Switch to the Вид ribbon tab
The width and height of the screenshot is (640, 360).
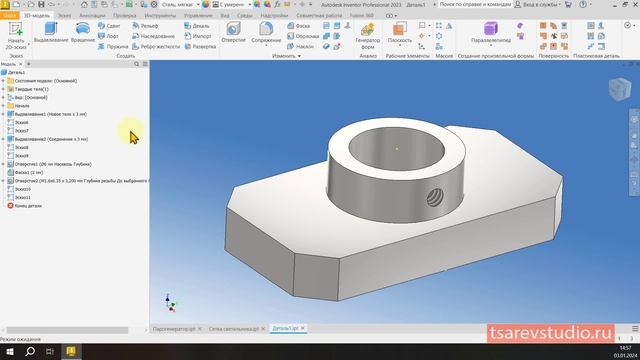coord(225,16)
